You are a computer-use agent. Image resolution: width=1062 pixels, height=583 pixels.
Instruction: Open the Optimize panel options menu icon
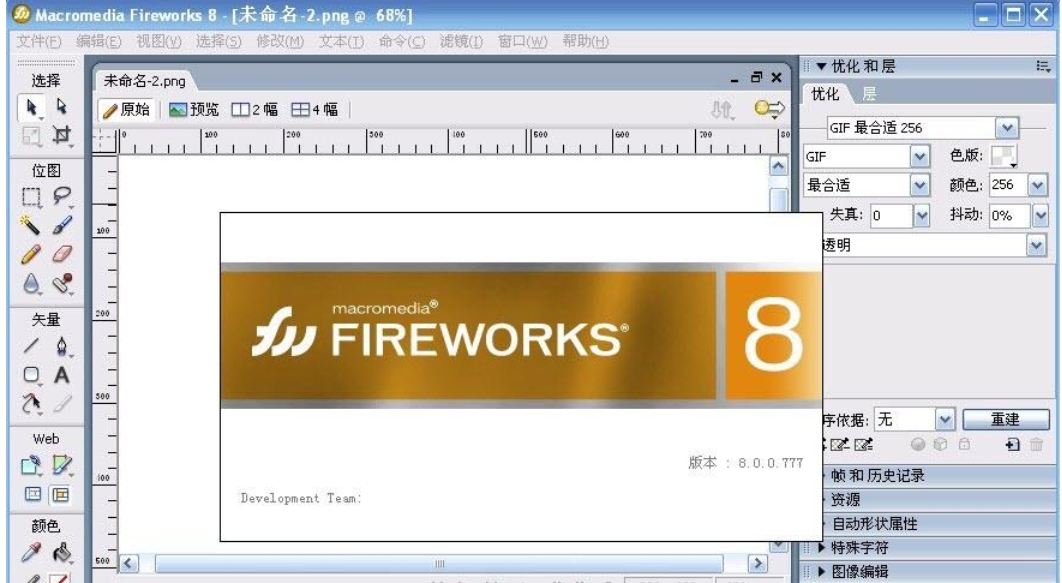tap(1043, 66)
